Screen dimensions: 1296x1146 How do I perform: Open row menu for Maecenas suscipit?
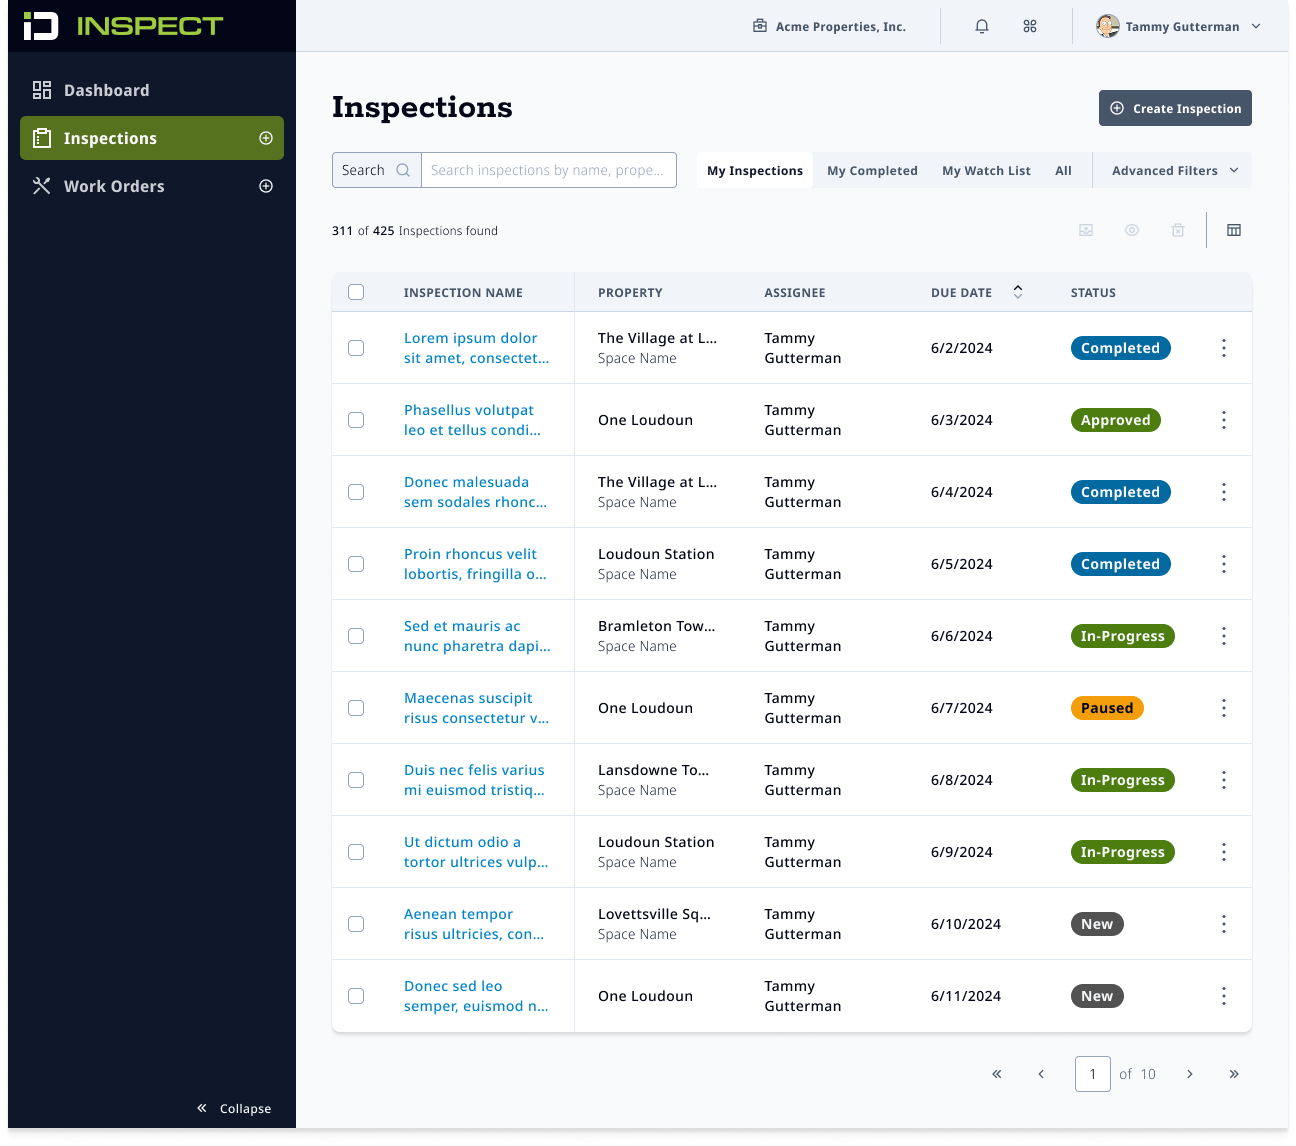tap(1224, 708)
